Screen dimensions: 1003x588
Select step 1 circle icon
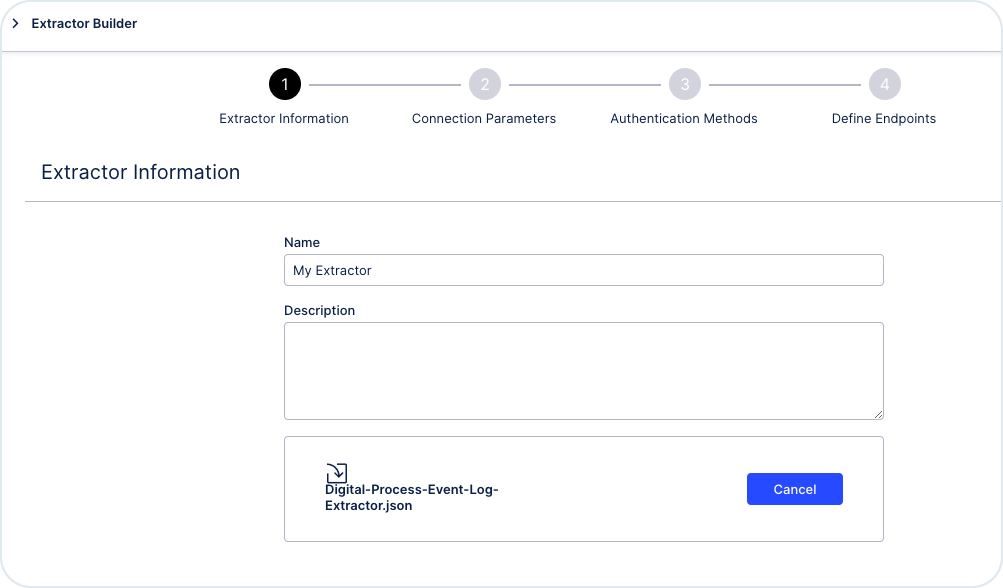[285, 84]
